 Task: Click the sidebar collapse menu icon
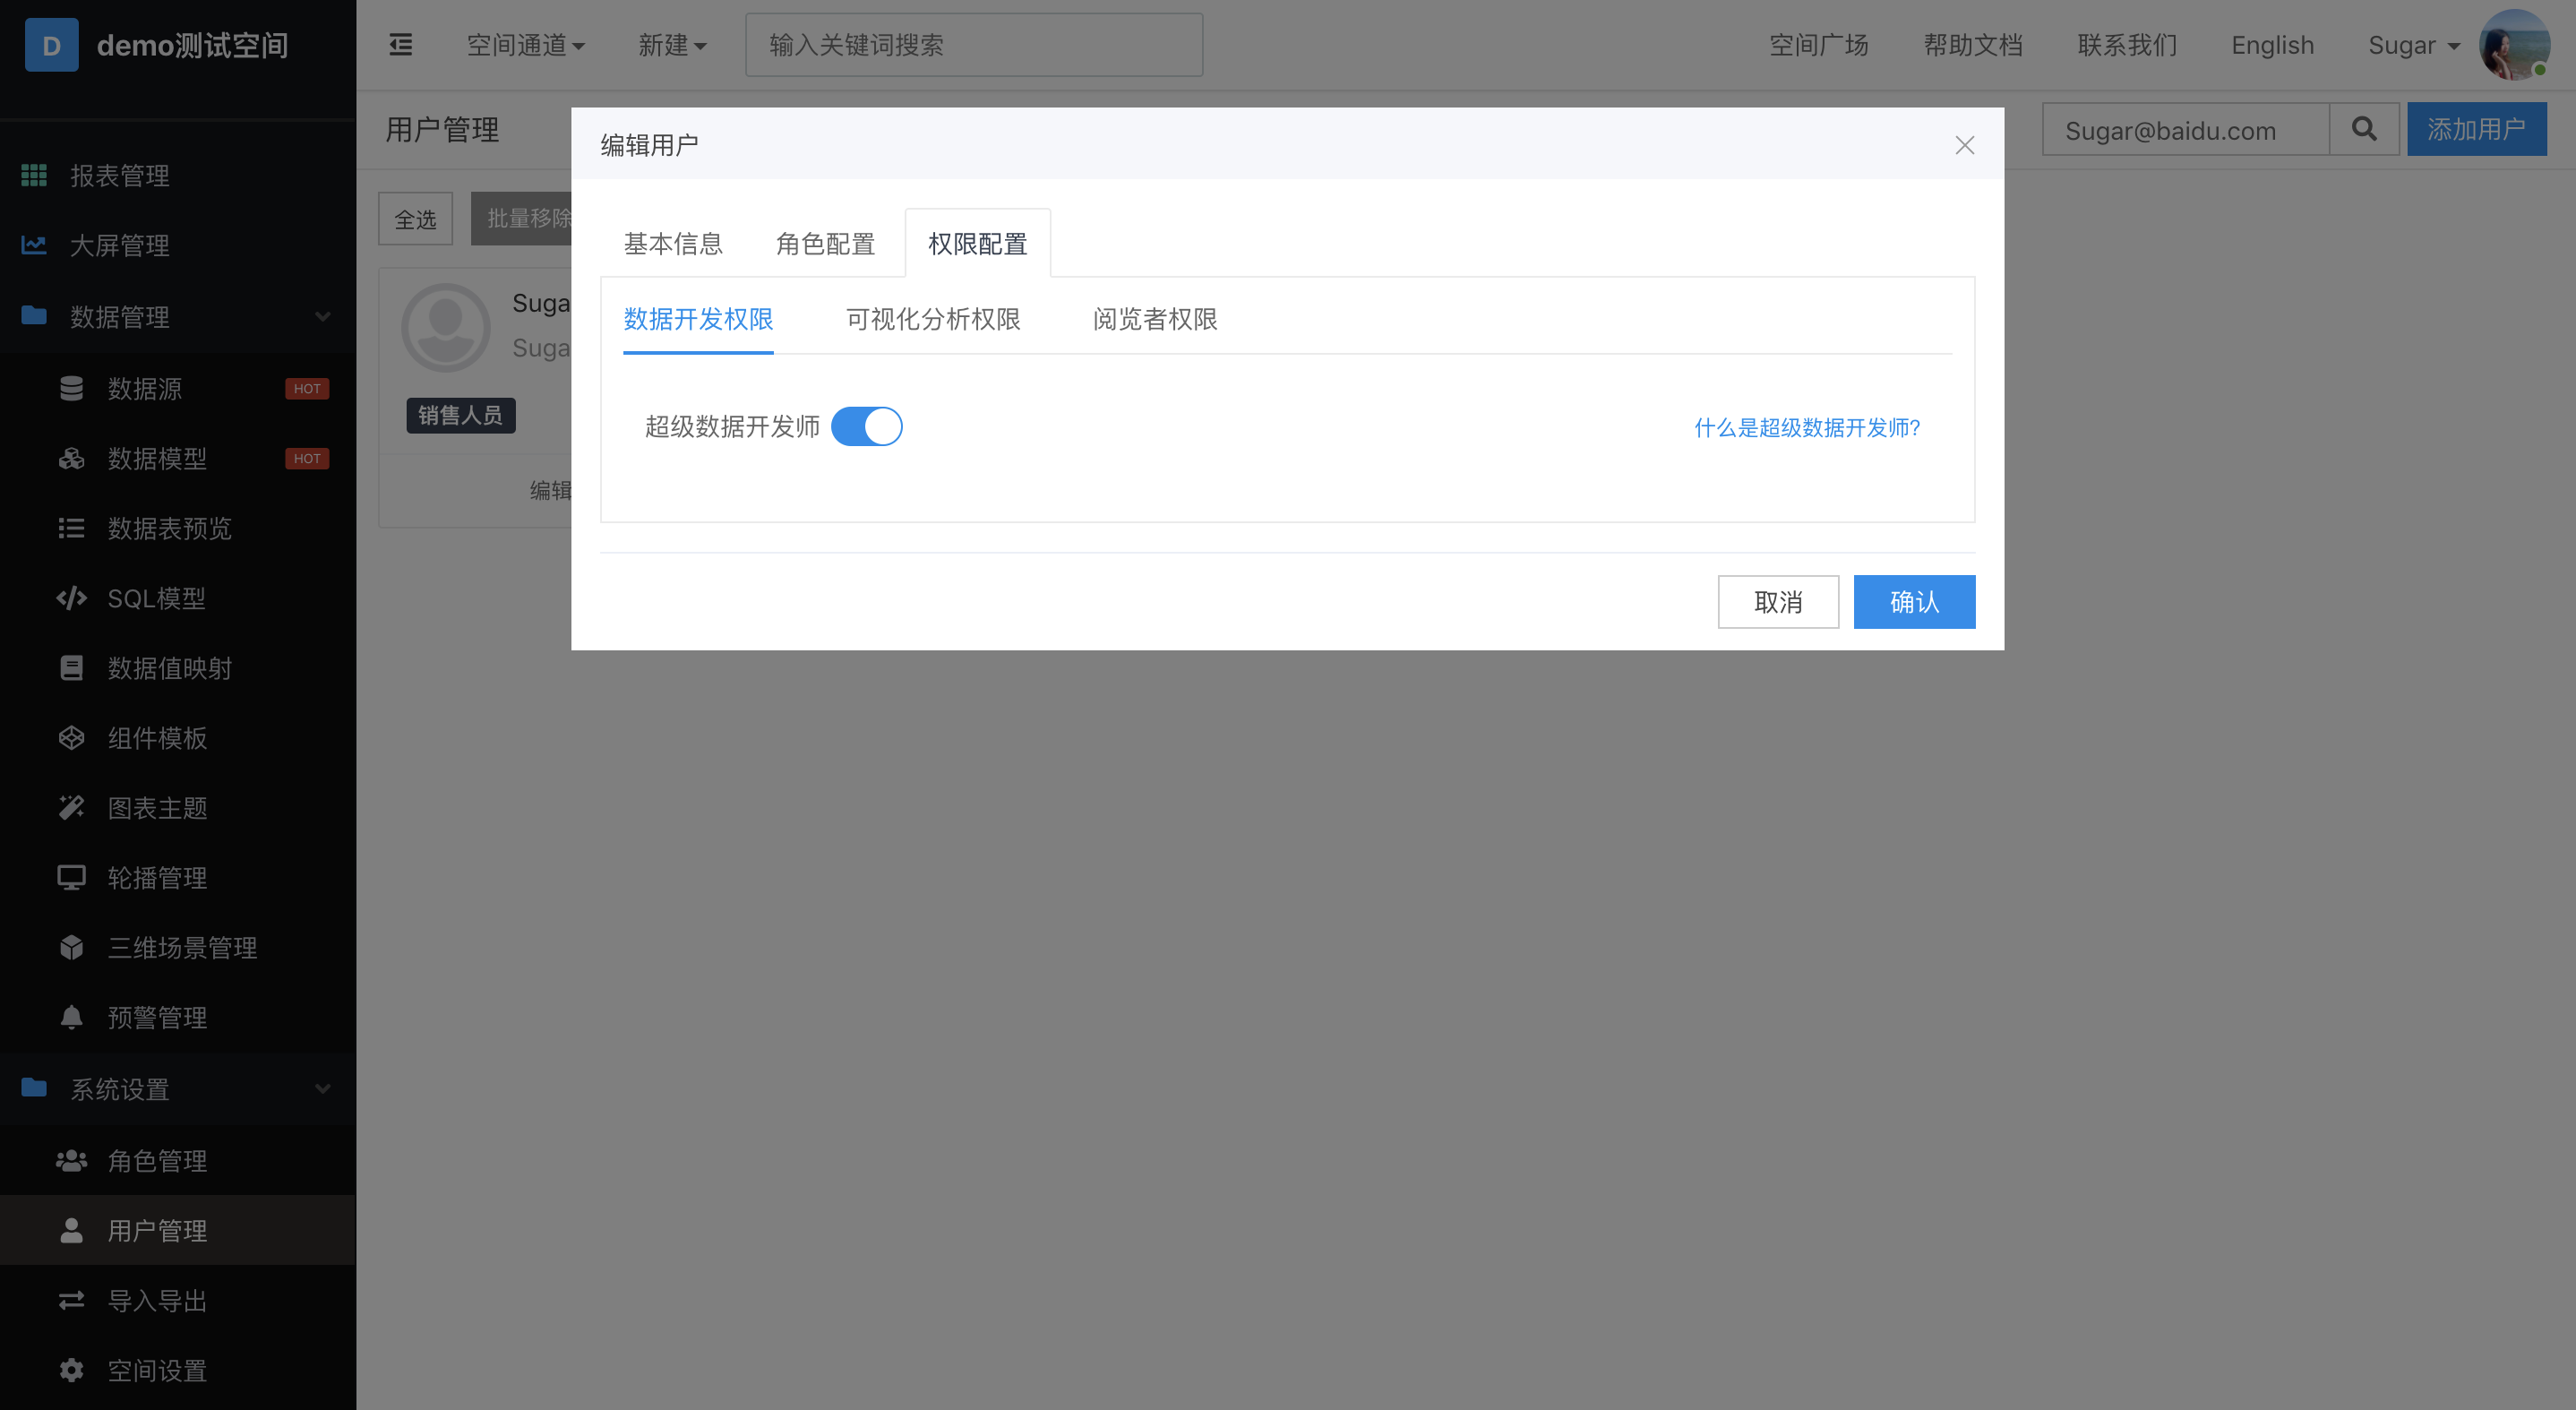pos(400,45)
